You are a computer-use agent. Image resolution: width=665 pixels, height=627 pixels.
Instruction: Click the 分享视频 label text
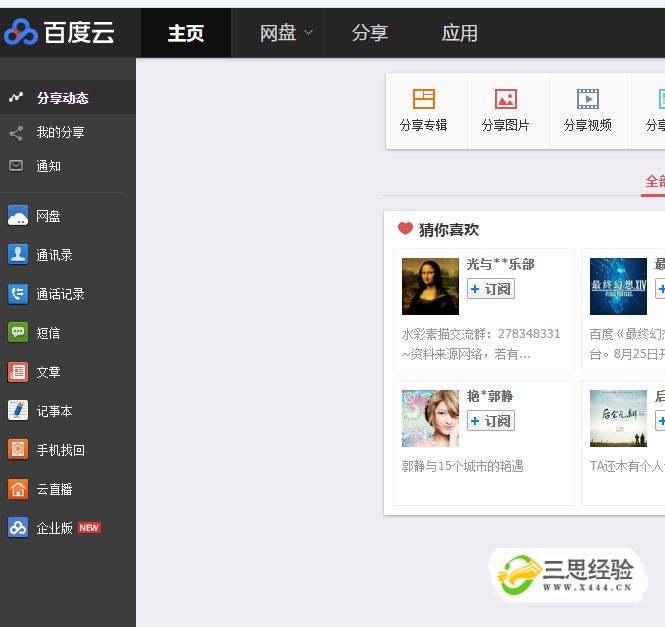click(x=588, y=125)
